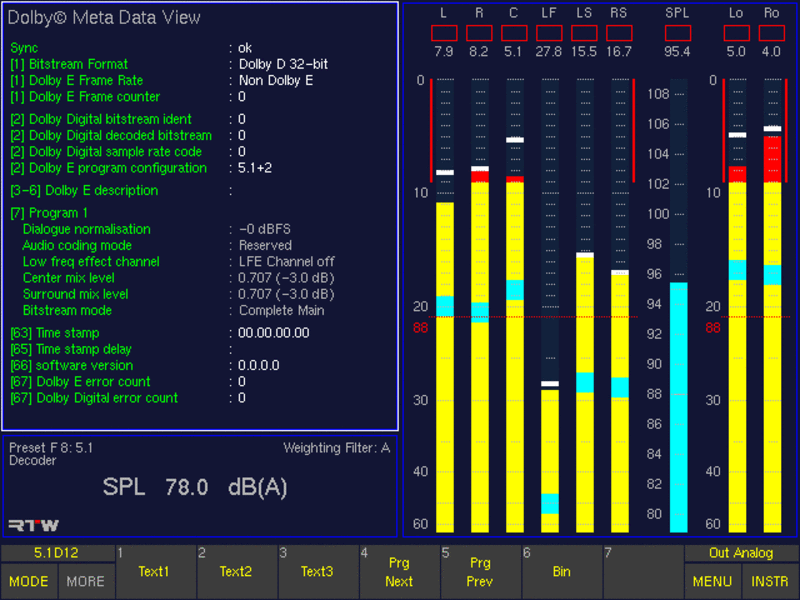Click the LS channel peak value 15.5

(584, 52)
